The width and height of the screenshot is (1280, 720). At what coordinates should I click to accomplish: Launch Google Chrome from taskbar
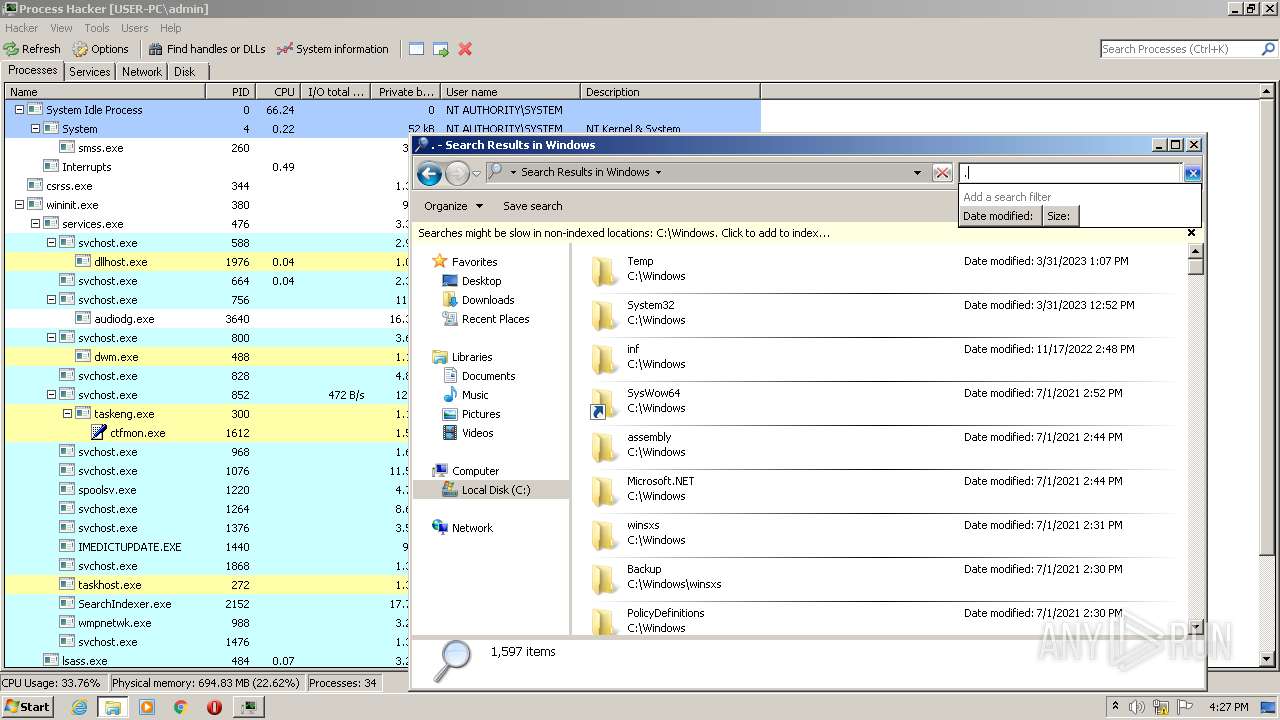click(x=181, y=707)
